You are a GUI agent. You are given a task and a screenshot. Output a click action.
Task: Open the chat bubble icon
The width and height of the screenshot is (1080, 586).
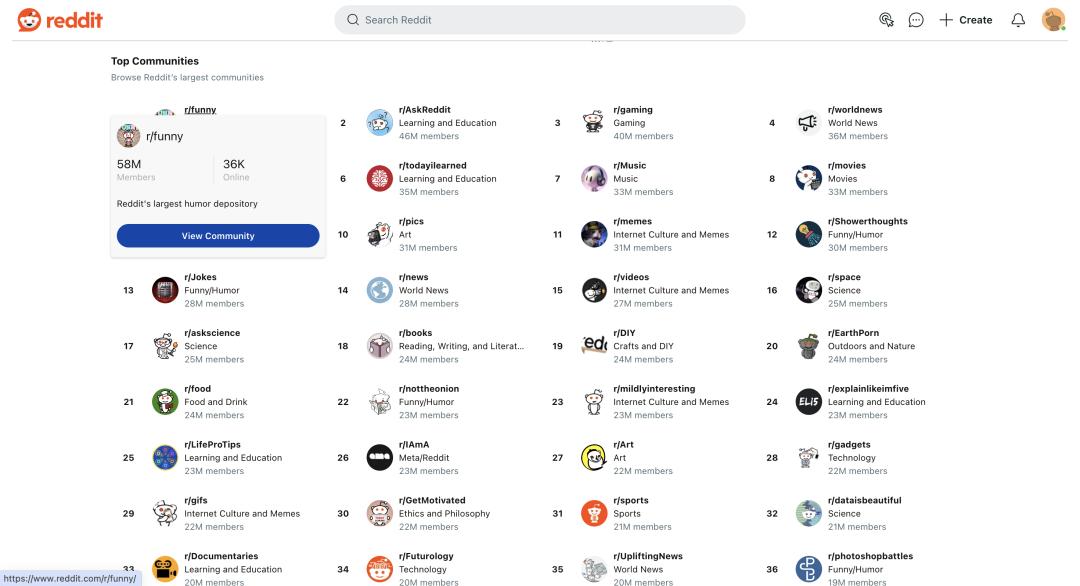pyautogui.click(x=915, y=20)
